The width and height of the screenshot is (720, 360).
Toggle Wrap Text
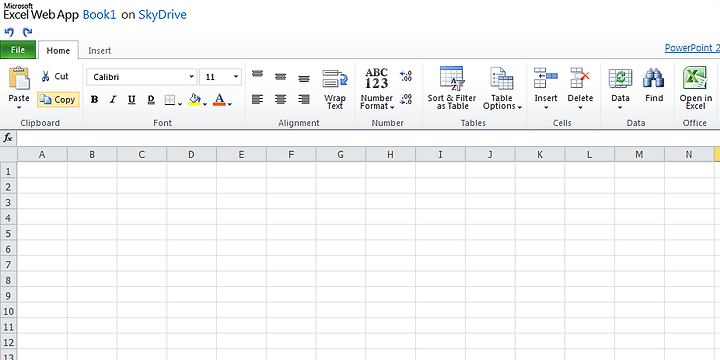(335, 90)
